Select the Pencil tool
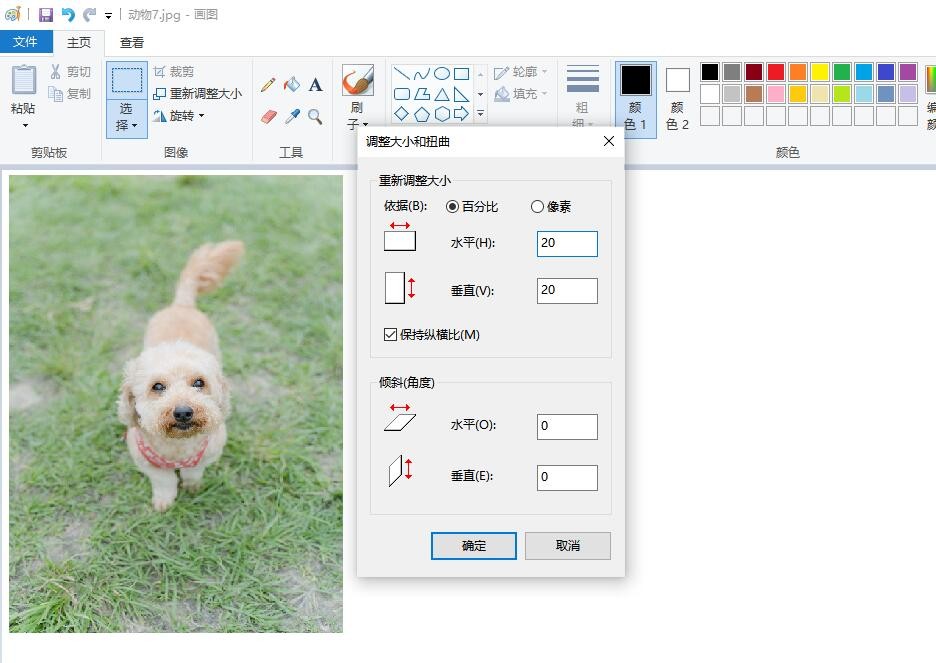This screenshot has width=936, height=663. (x=268, y=85)
